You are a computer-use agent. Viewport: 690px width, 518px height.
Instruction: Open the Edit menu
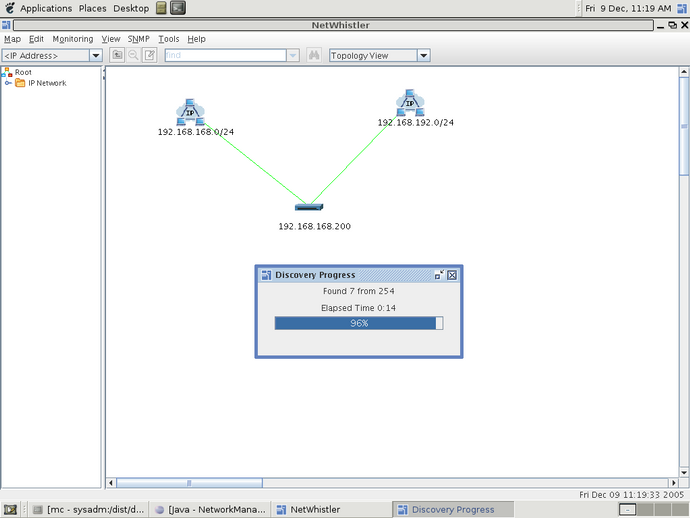[36, 39]
